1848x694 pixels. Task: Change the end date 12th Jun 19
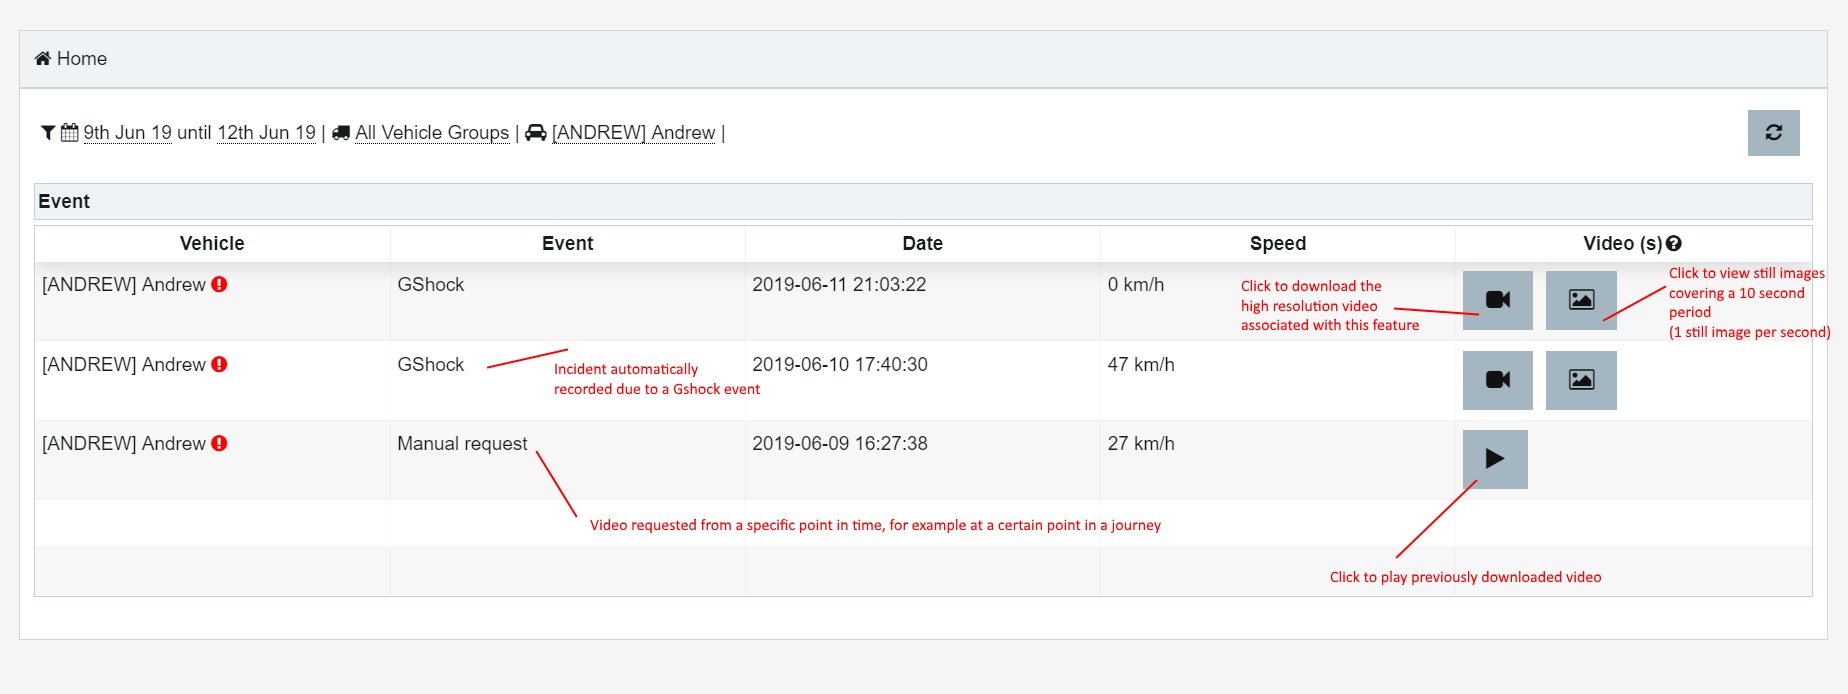266,133
